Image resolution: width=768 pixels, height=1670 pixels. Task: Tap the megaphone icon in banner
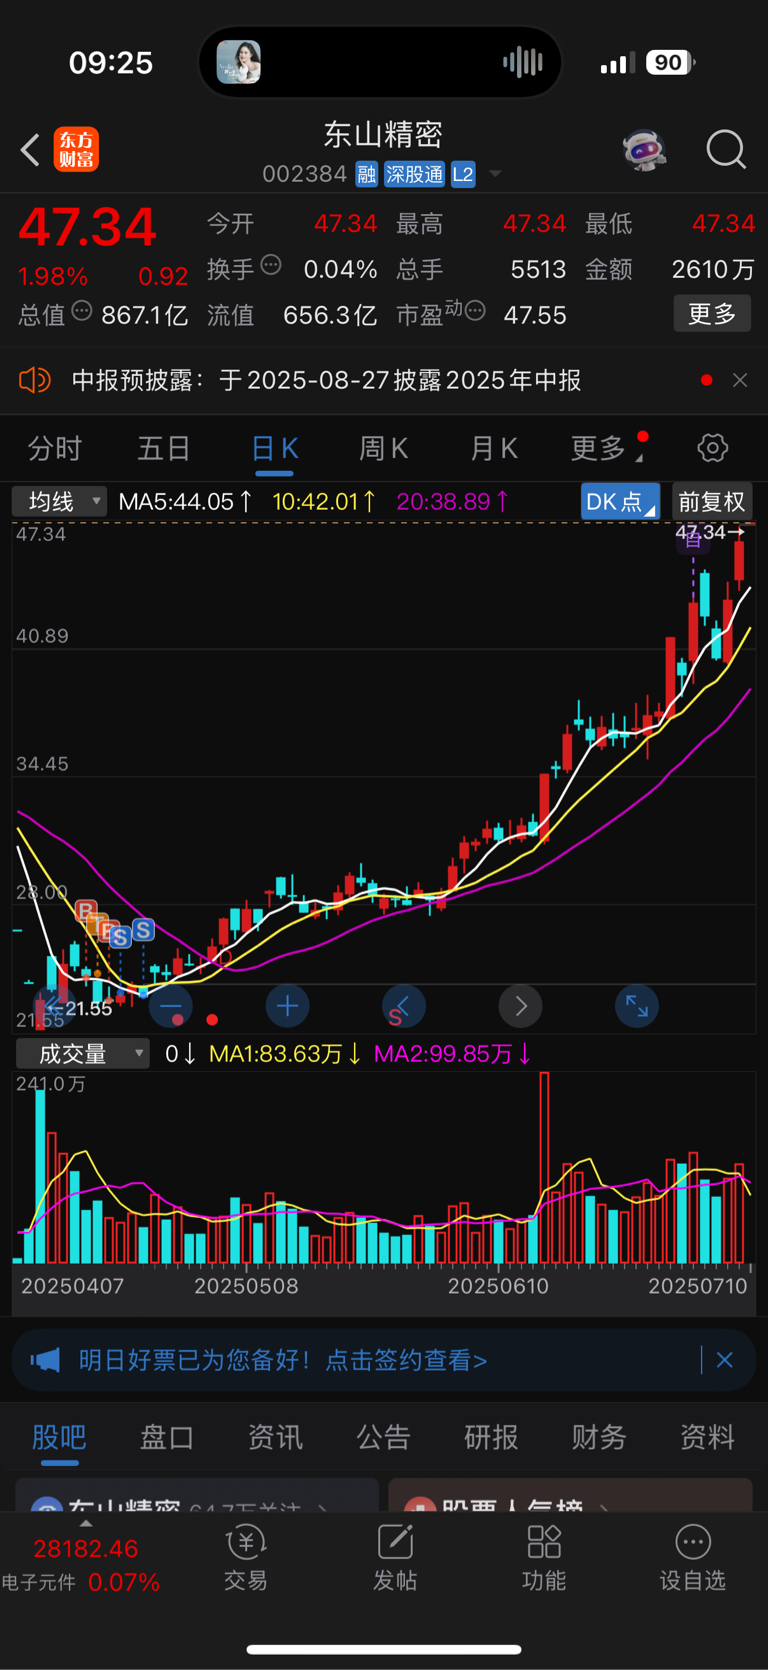(x=45, y=1360)
